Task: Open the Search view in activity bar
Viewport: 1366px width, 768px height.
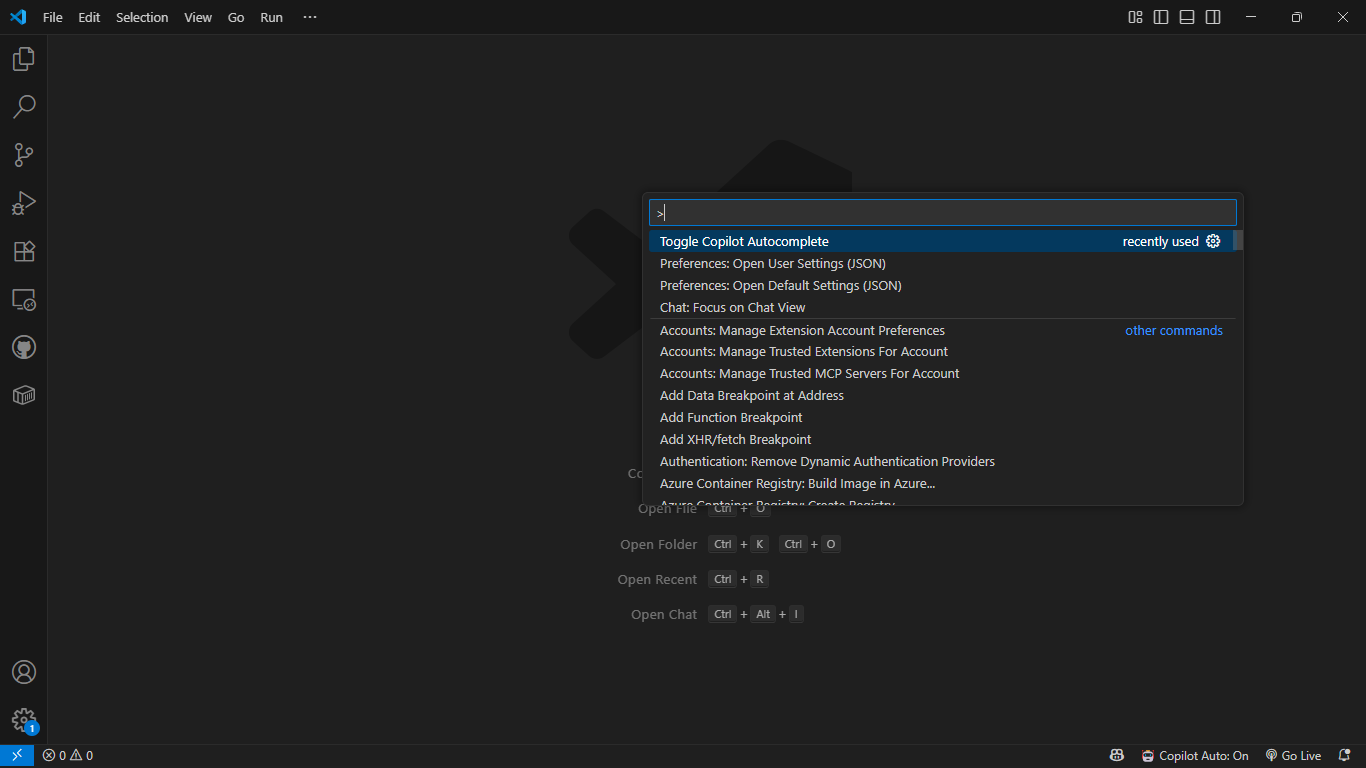Action: pos(24,107)
